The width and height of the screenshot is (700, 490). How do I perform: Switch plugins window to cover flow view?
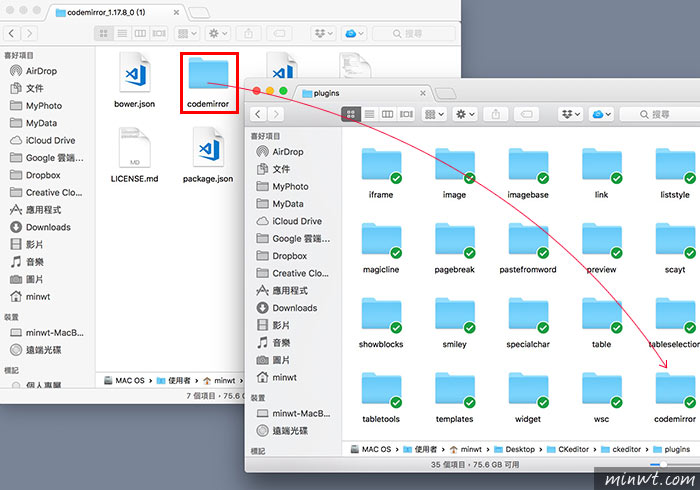point(406,114)
